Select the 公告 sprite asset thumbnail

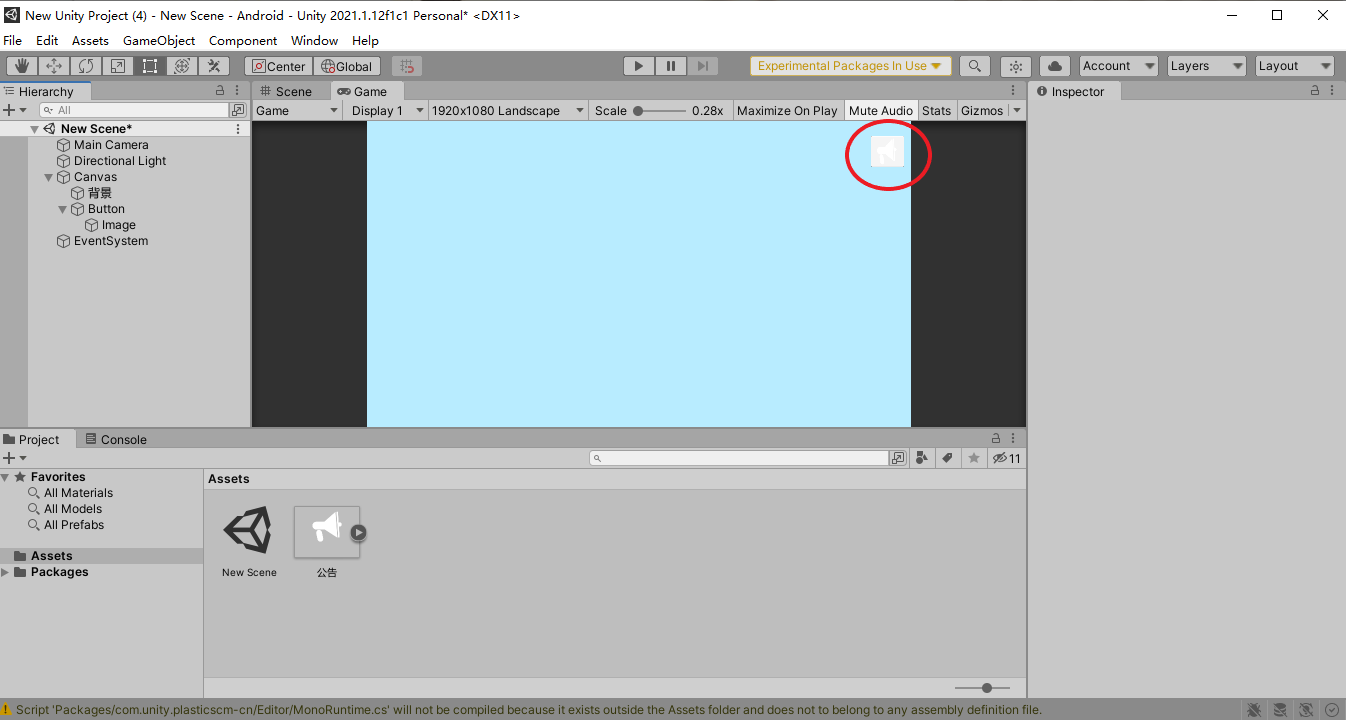click(x=327, y=532)
